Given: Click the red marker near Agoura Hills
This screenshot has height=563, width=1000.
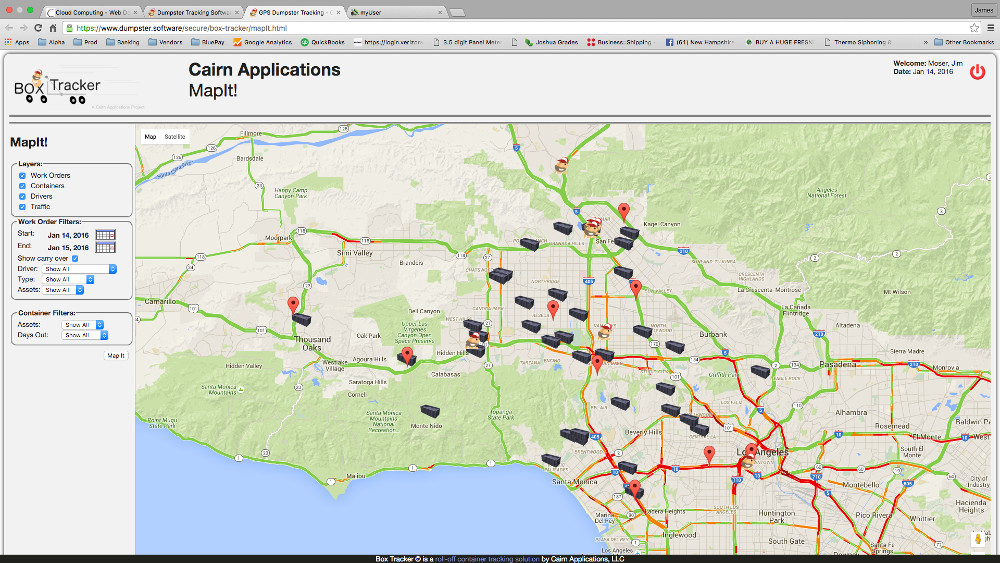Looking at the screenshot, I should click(407, 355).
